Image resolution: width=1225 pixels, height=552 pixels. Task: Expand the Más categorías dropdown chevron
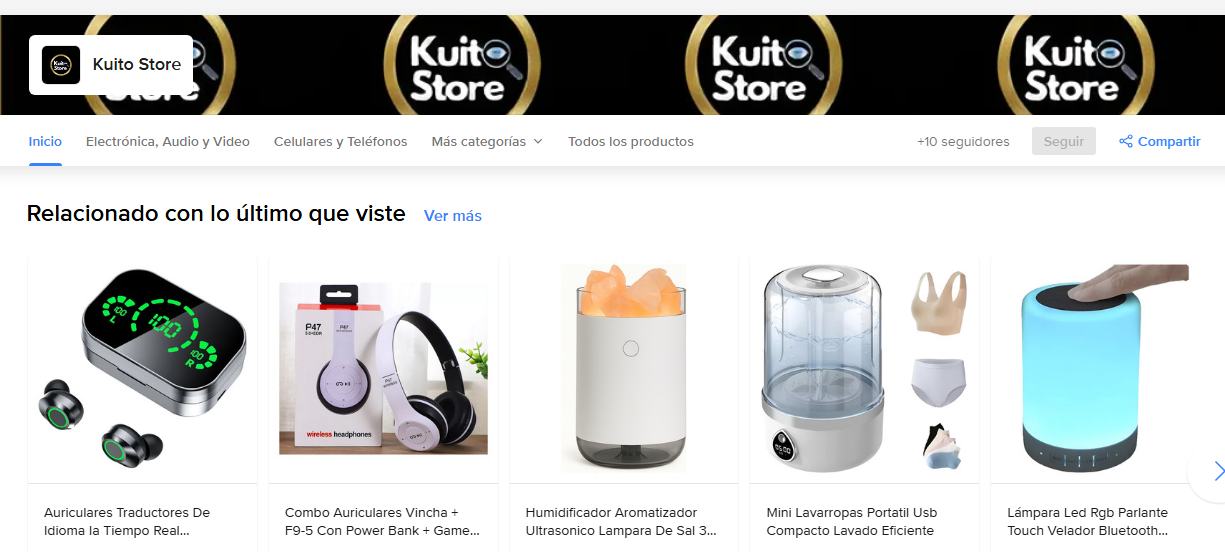(538, 142)
